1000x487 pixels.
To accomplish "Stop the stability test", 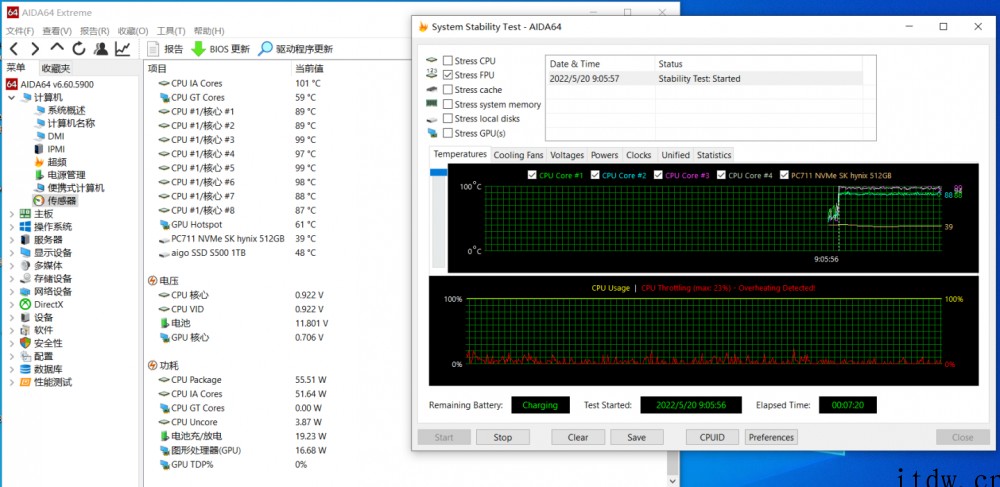I will pos(503,437).
